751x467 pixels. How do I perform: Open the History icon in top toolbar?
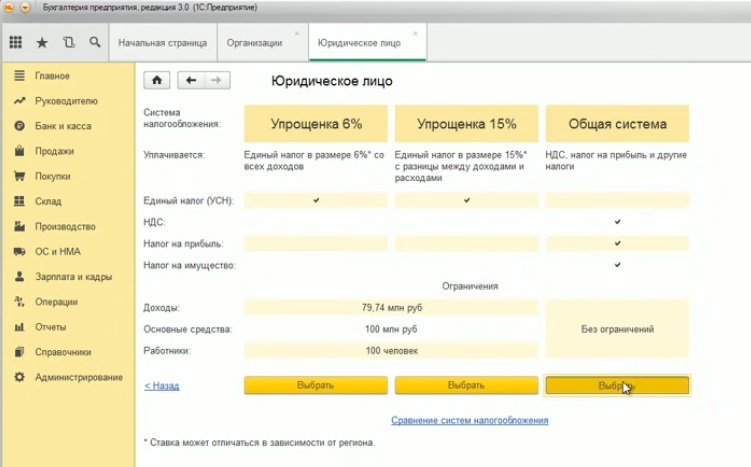click(x=68, y=43)
